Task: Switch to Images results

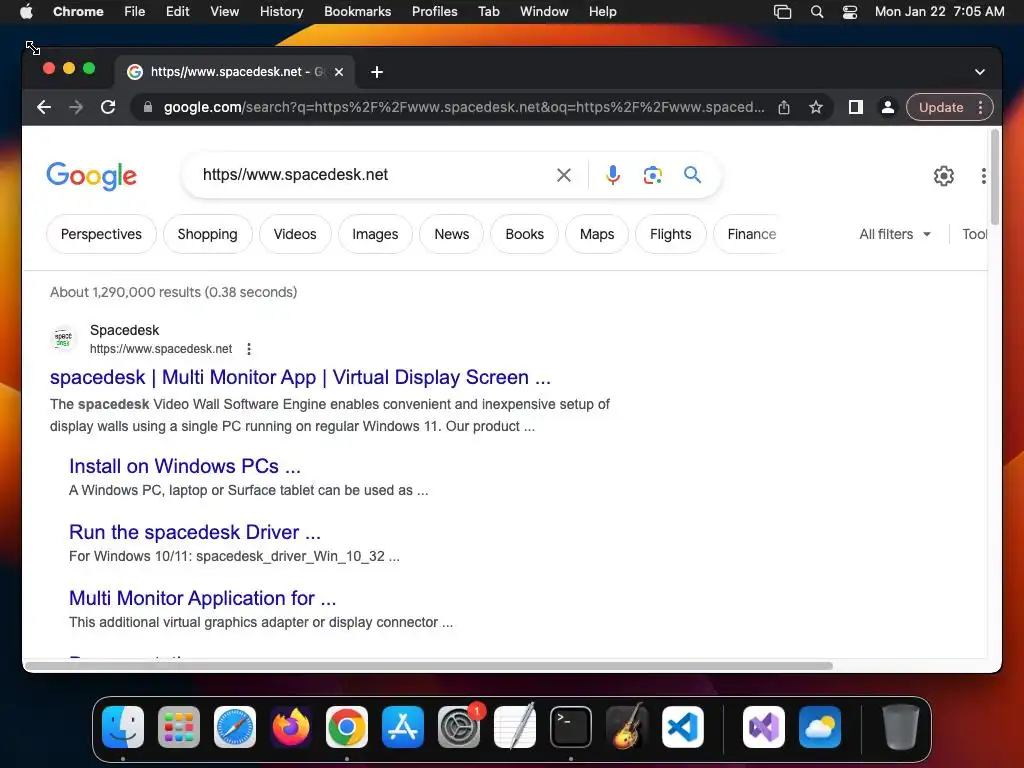Action: (x=375, y=234)
